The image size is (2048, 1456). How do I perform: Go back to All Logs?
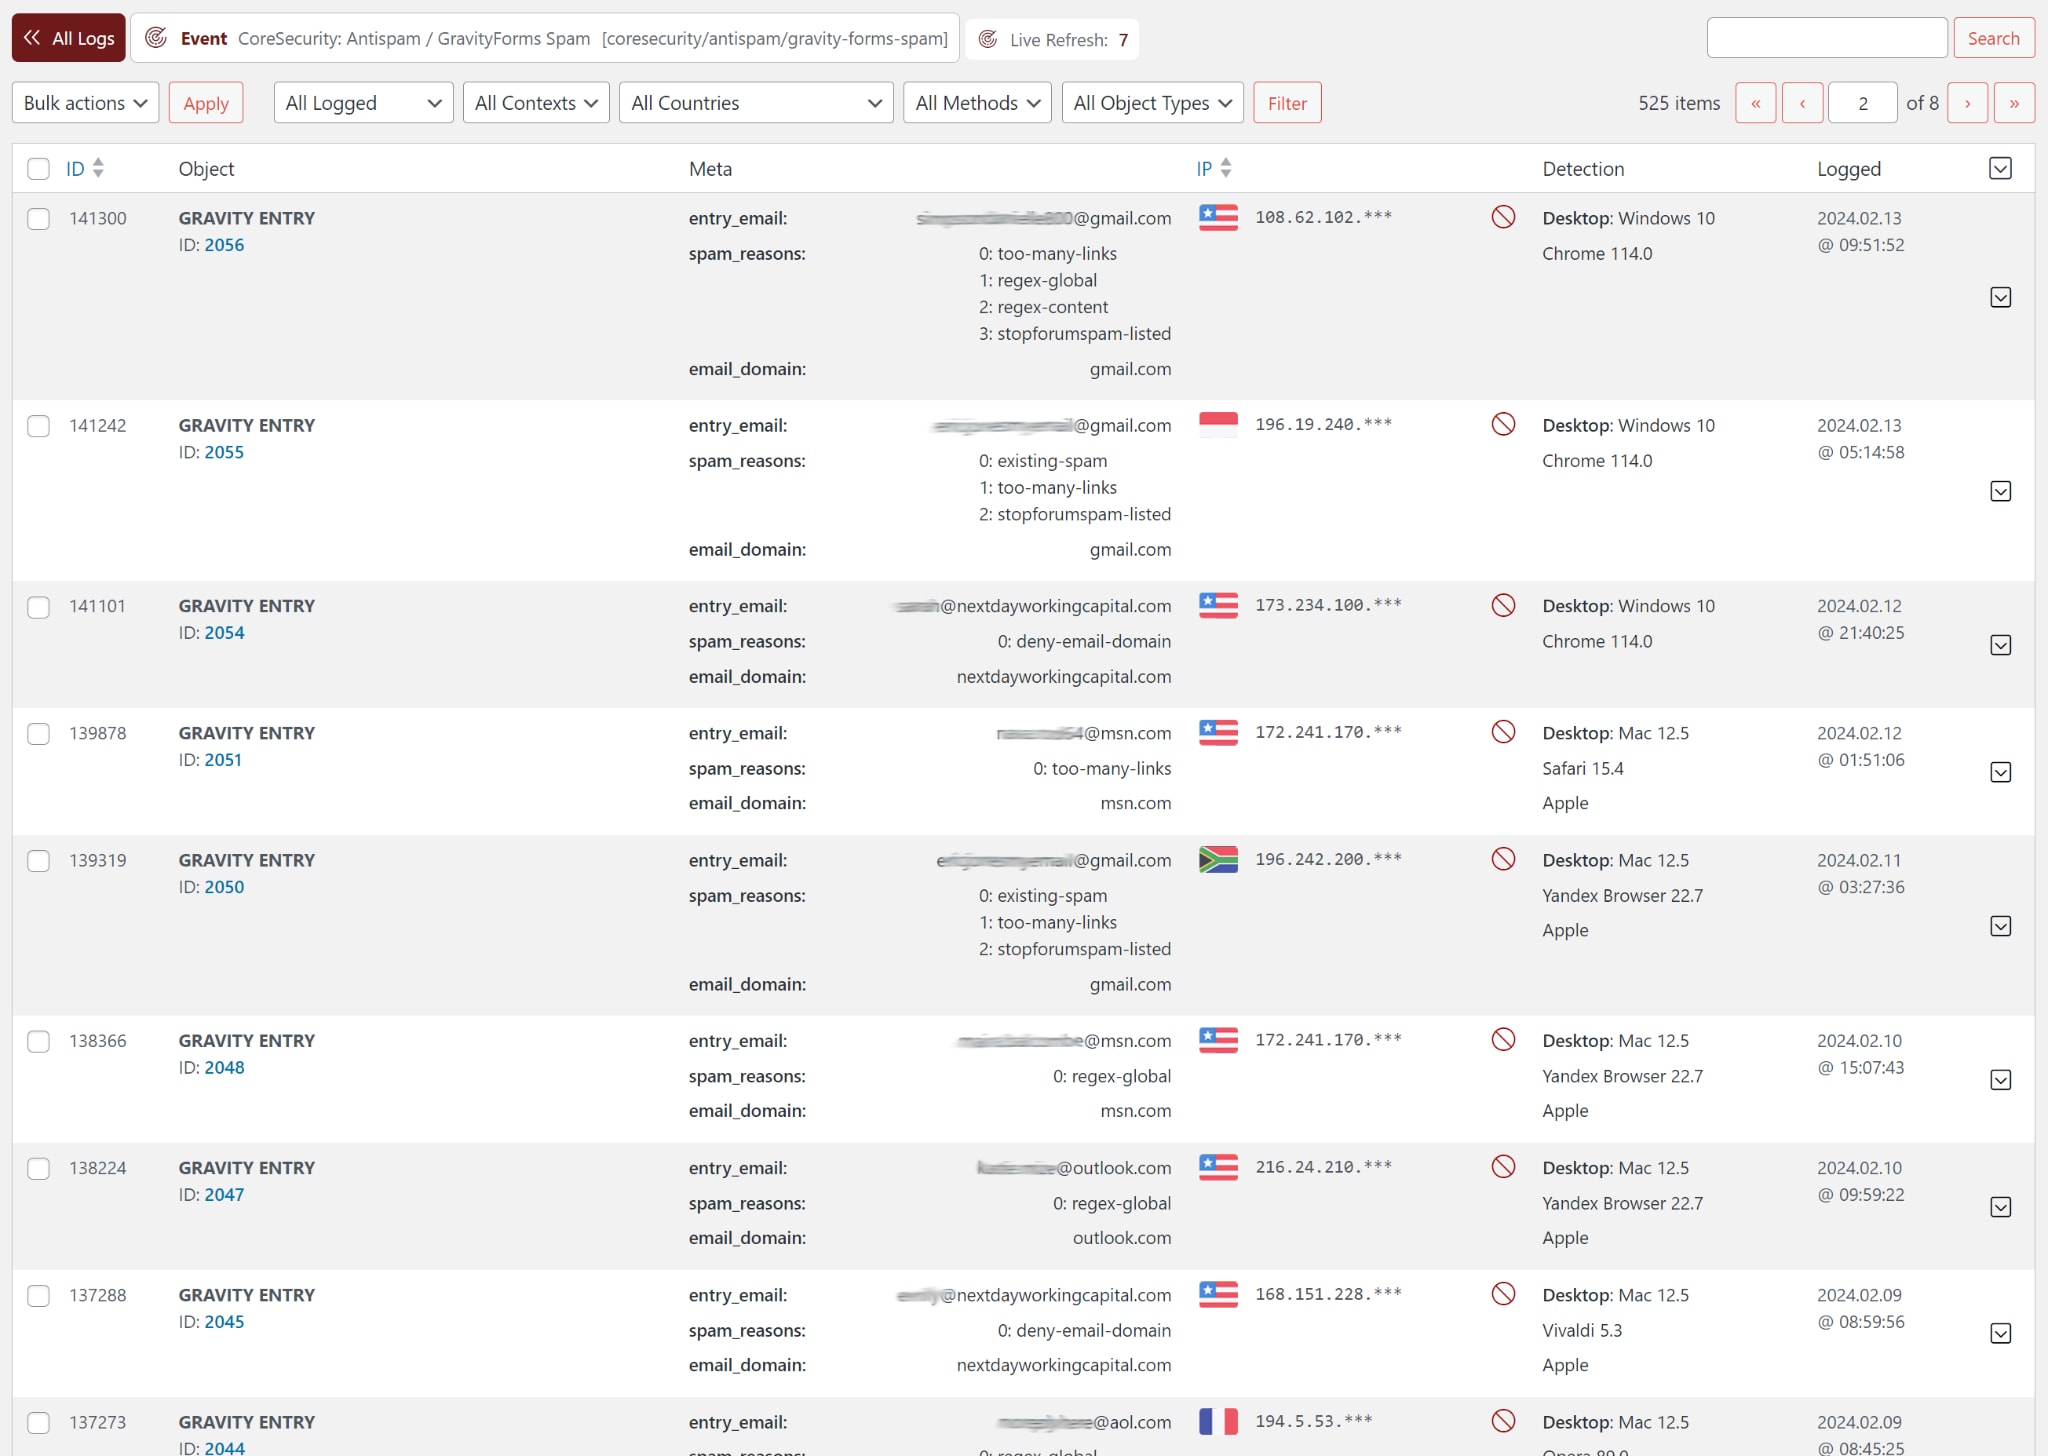69,38
